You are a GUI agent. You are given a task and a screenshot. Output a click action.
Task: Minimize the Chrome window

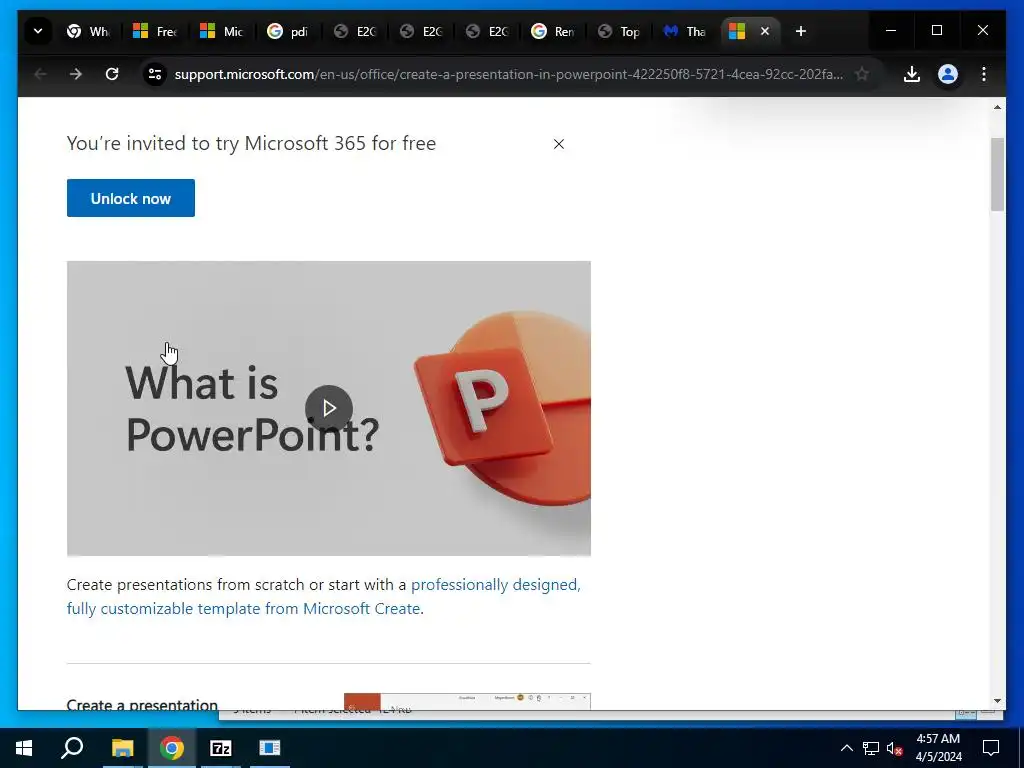[x=891, y=30]
